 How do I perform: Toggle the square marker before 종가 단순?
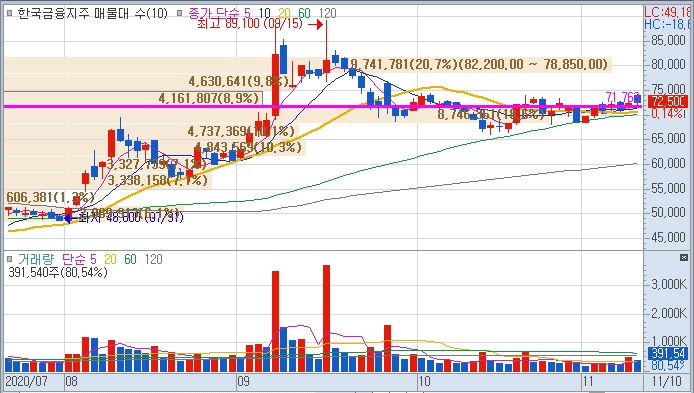click(x=179, y=13)
